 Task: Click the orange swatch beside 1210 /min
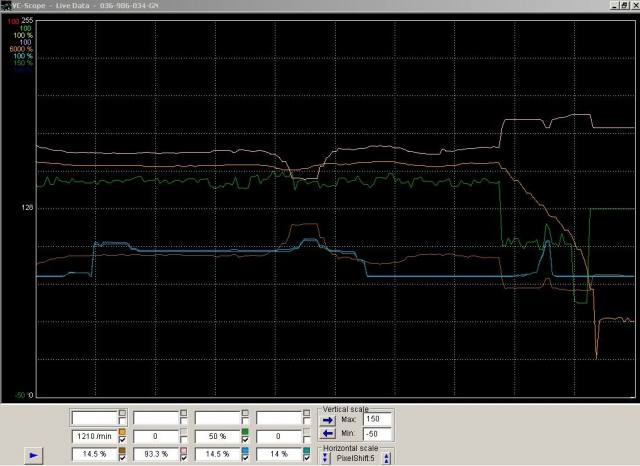click(x=122, y=431)
